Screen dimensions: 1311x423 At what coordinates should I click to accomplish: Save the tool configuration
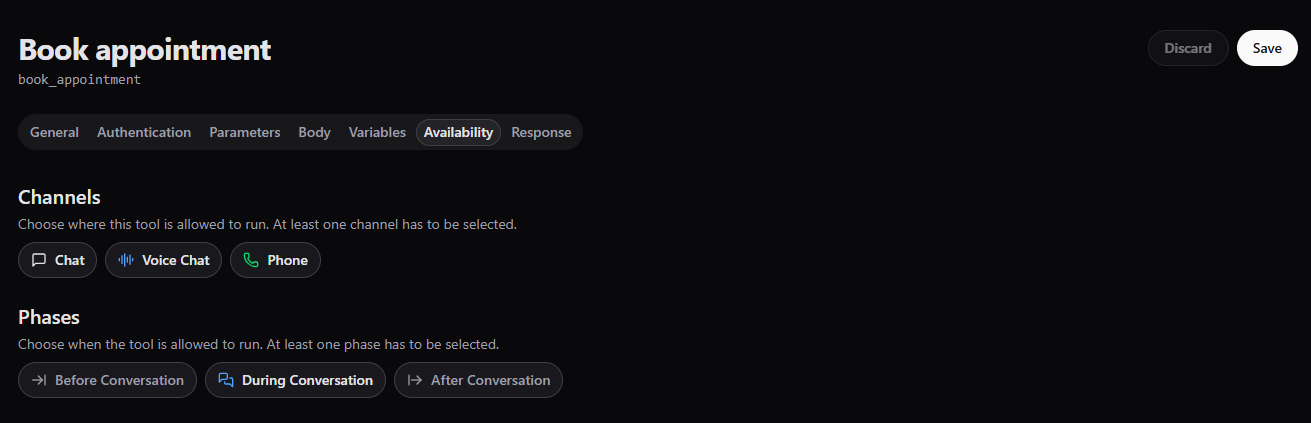pyautogui.click(x=1267, y=48)
